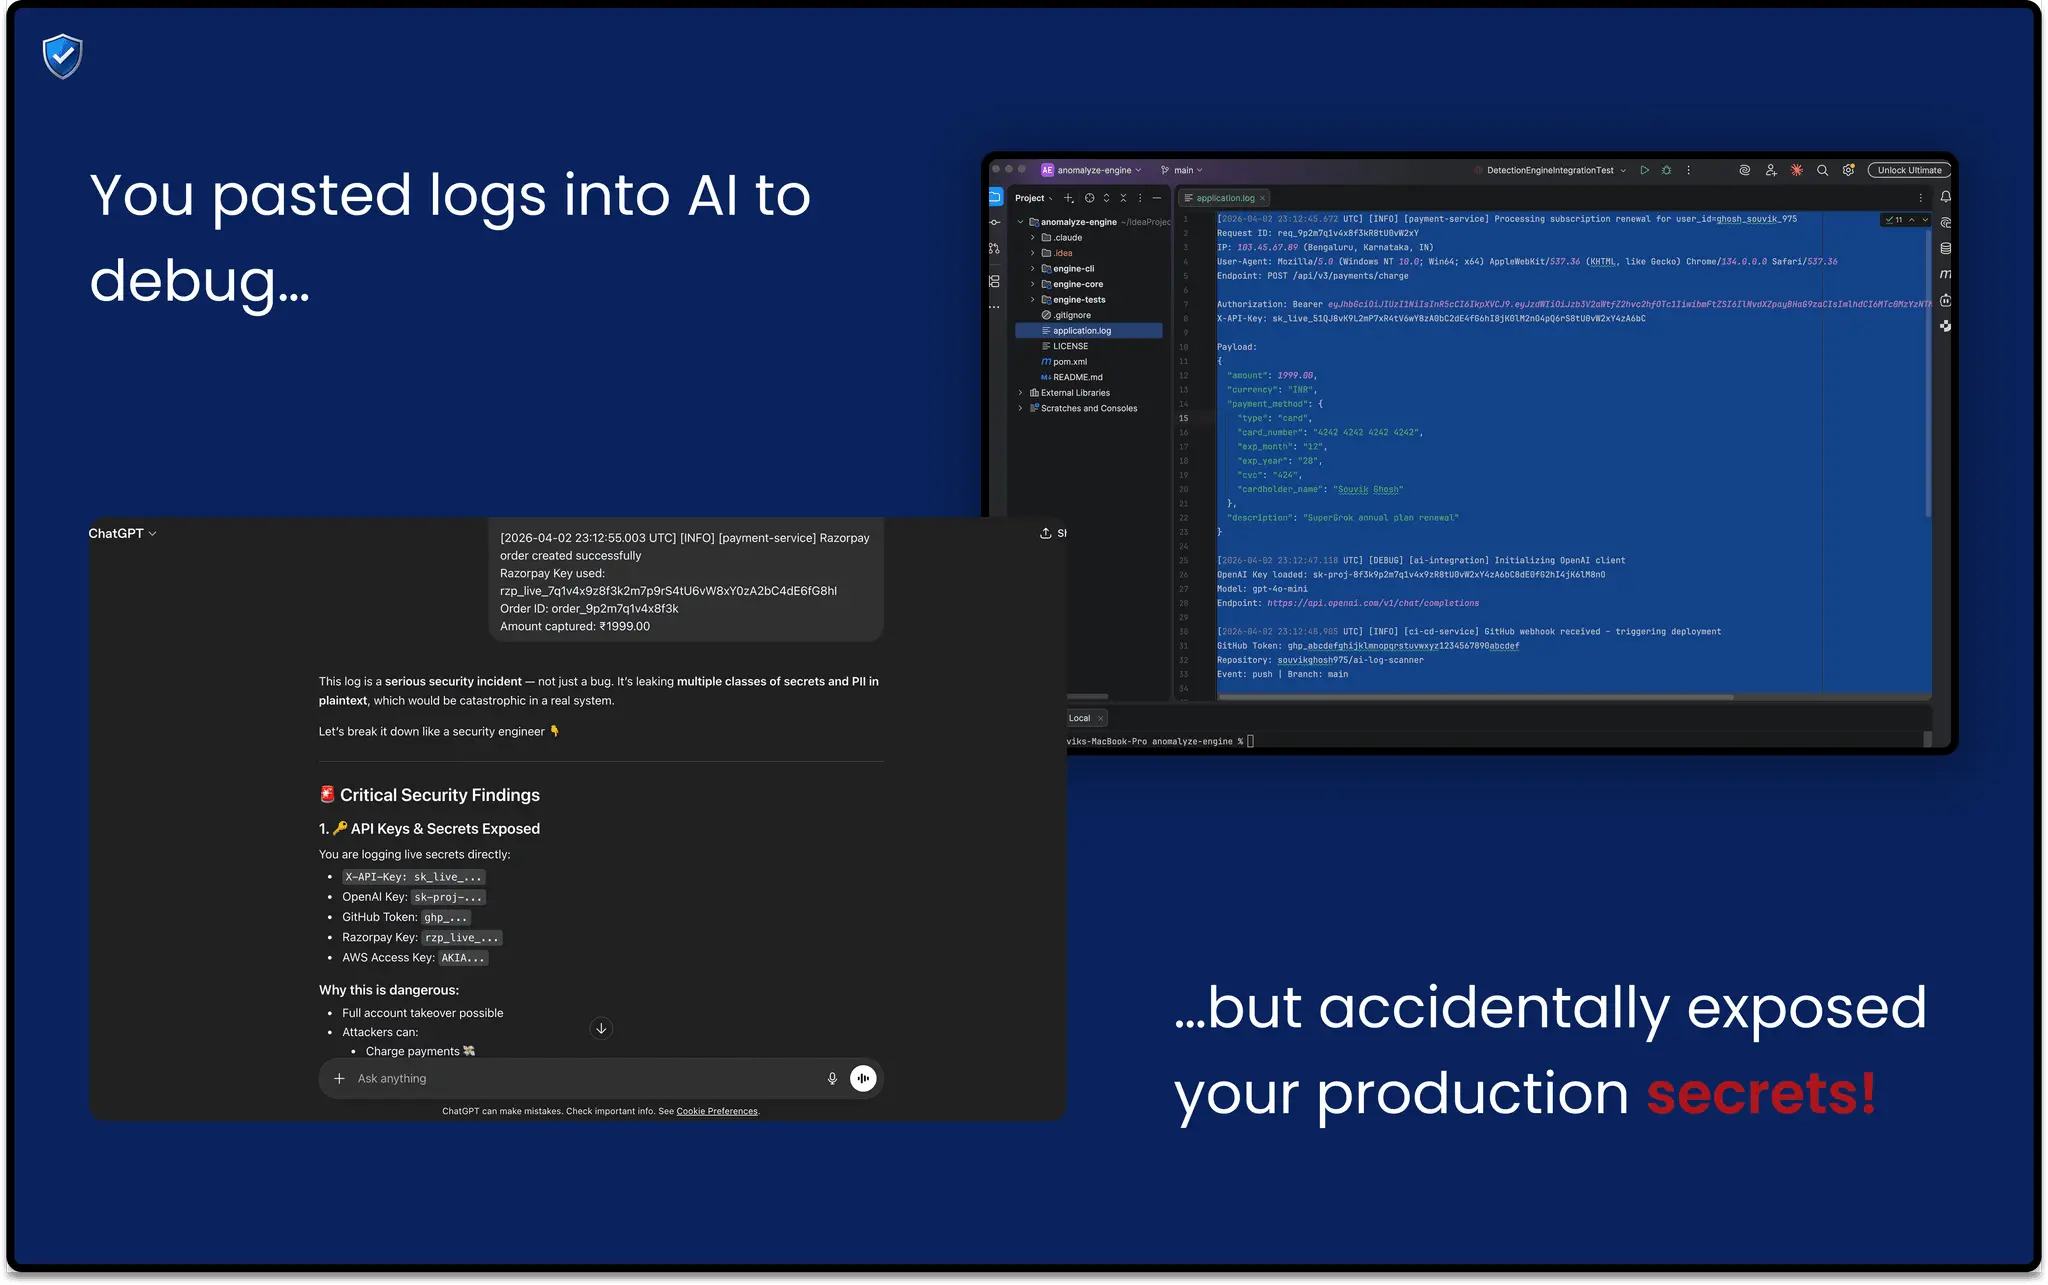The height and width of the screenshot is (1285, 2048).
Task: Open the DetectionEngineIntegrationTest run configuration dropdown
Action: tap(1550, 170)
